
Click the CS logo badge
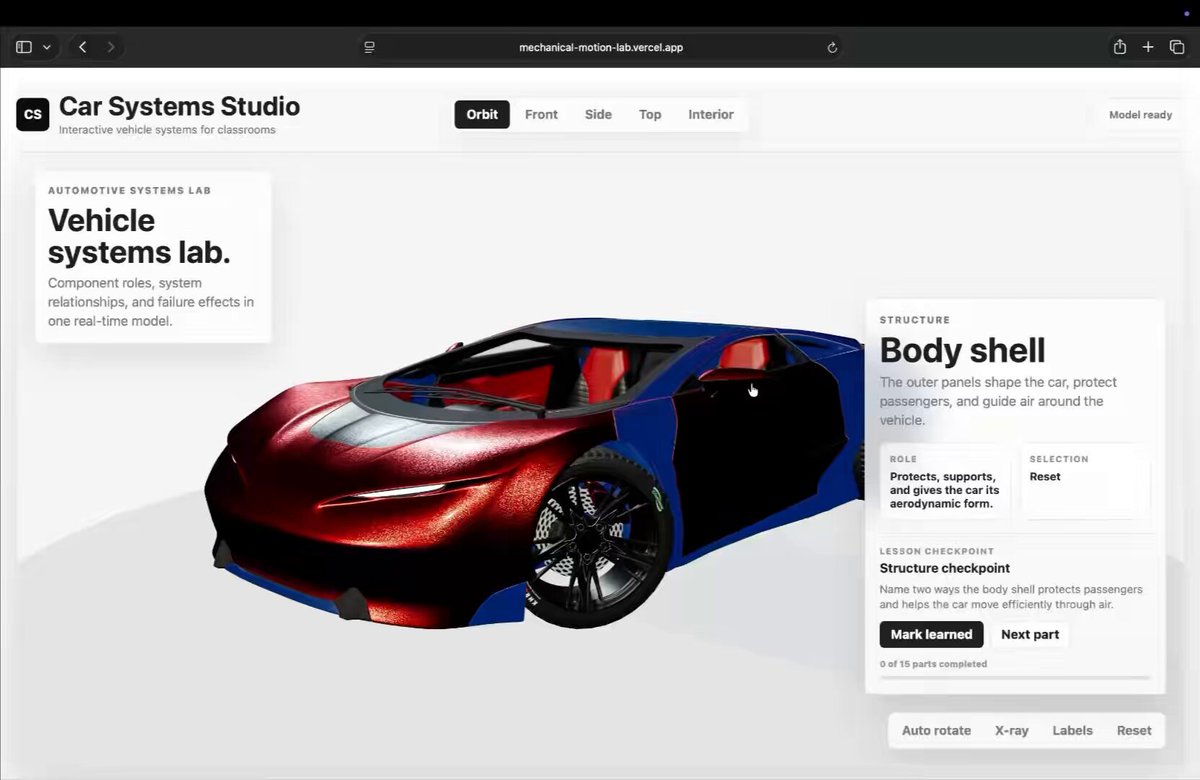click(33, 114)
